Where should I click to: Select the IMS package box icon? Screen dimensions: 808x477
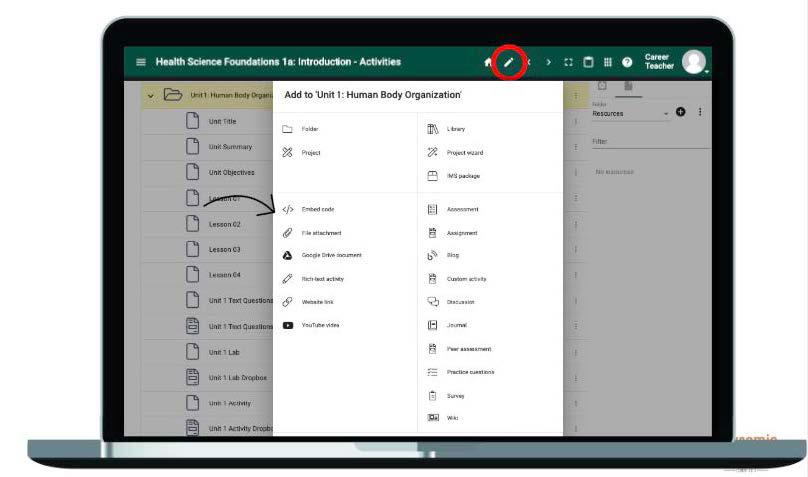point(432,176)
